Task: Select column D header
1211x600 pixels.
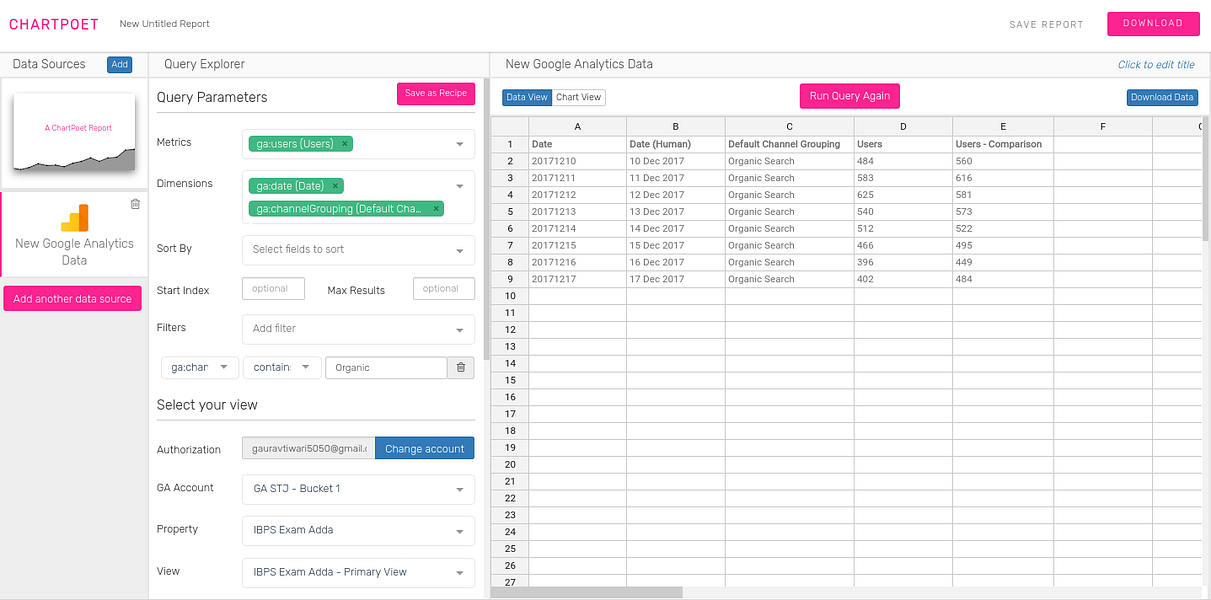Action: point(903,127)
